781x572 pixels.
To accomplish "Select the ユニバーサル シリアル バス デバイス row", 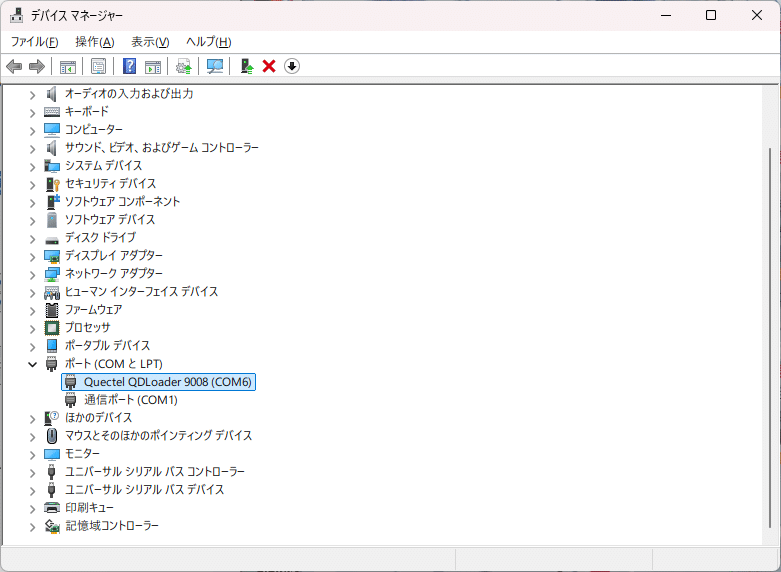I will 144,490.
